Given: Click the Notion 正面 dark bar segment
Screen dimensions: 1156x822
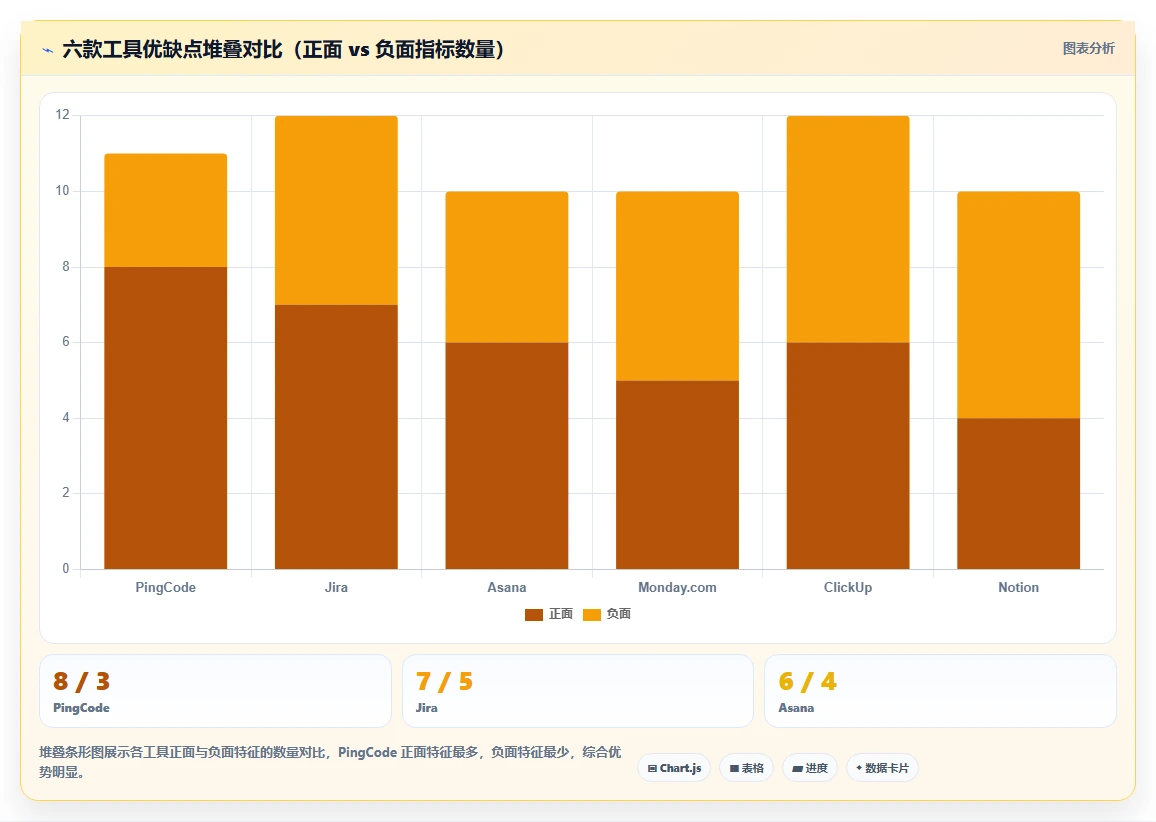Looking at the screenshot, I should coord(1018,493).
